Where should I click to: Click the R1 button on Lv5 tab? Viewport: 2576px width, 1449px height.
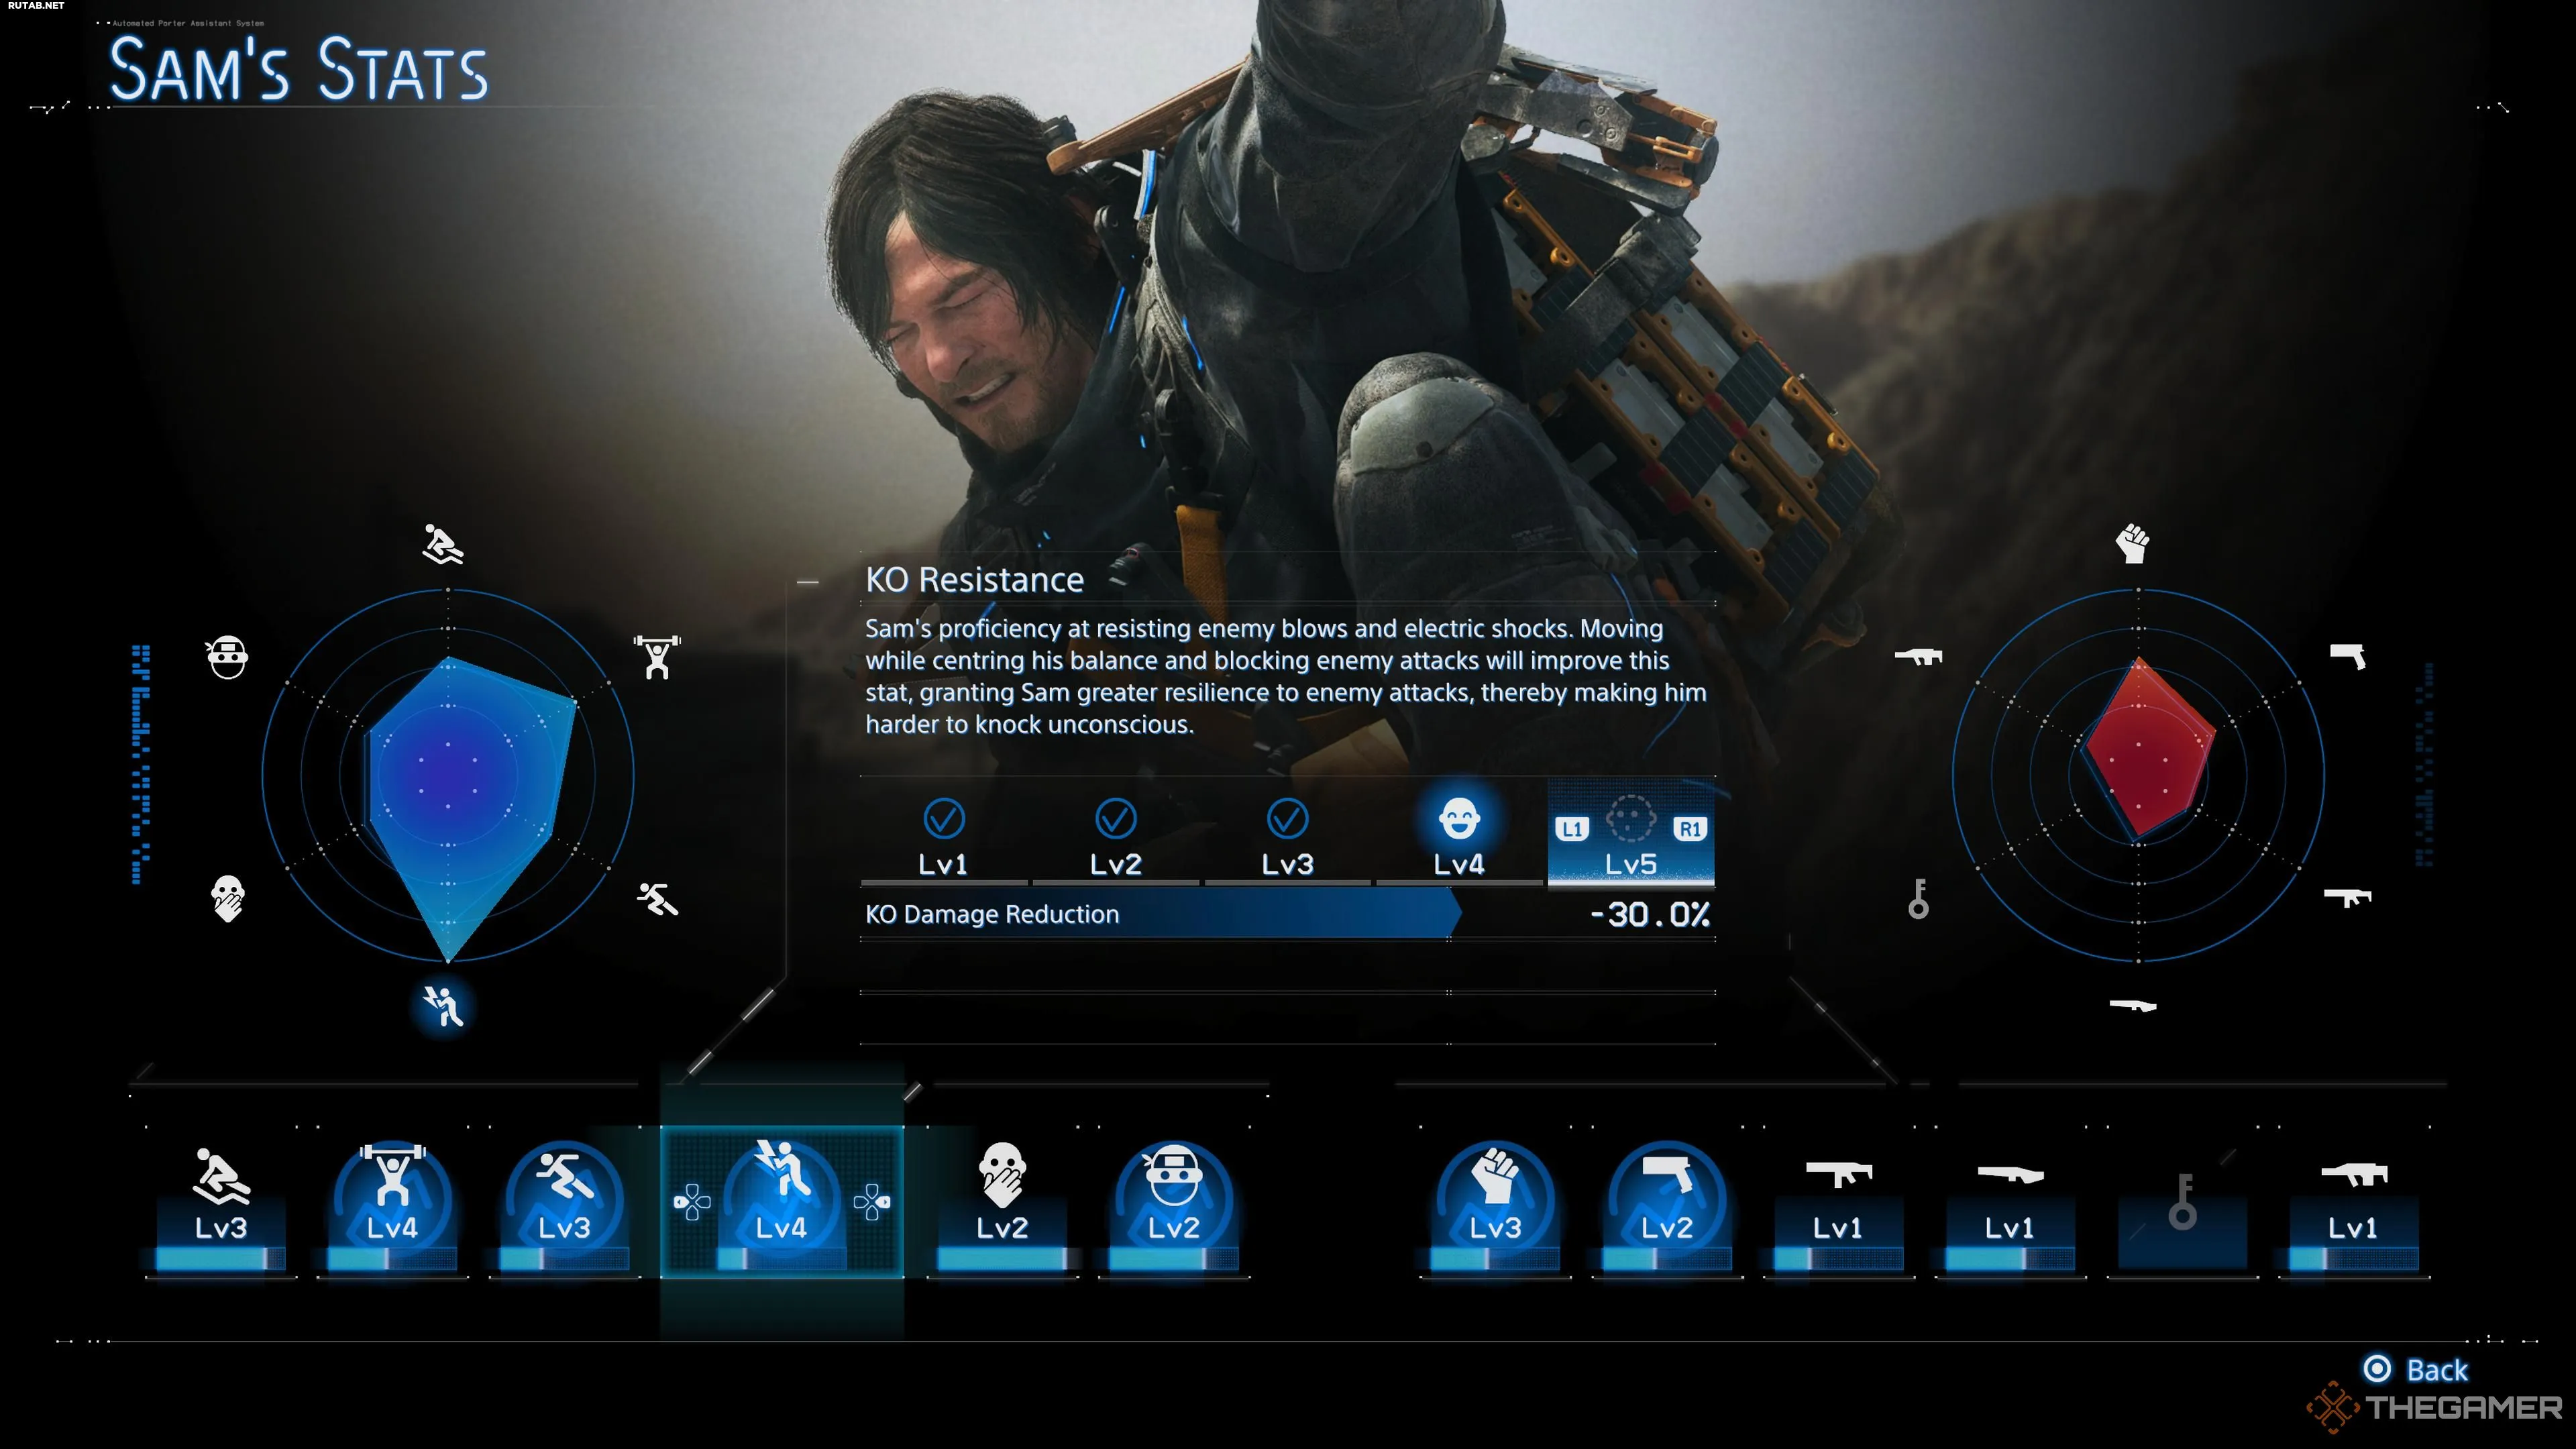1689,829
